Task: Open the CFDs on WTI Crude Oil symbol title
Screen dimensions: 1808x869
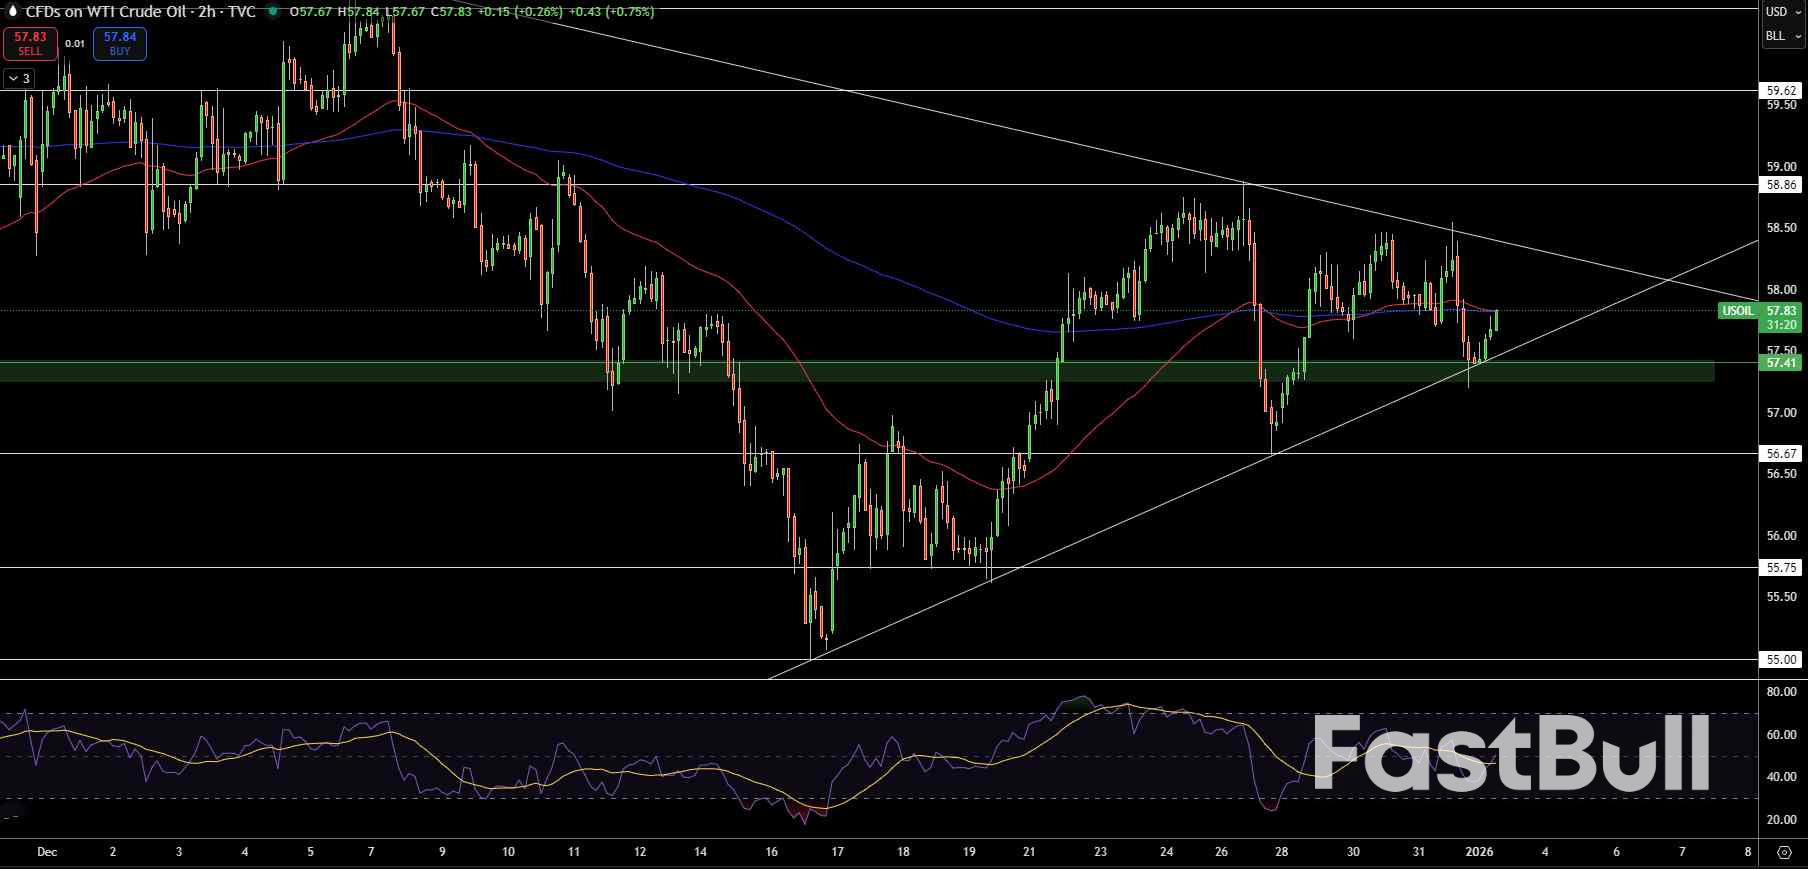Action: point(140,12)
